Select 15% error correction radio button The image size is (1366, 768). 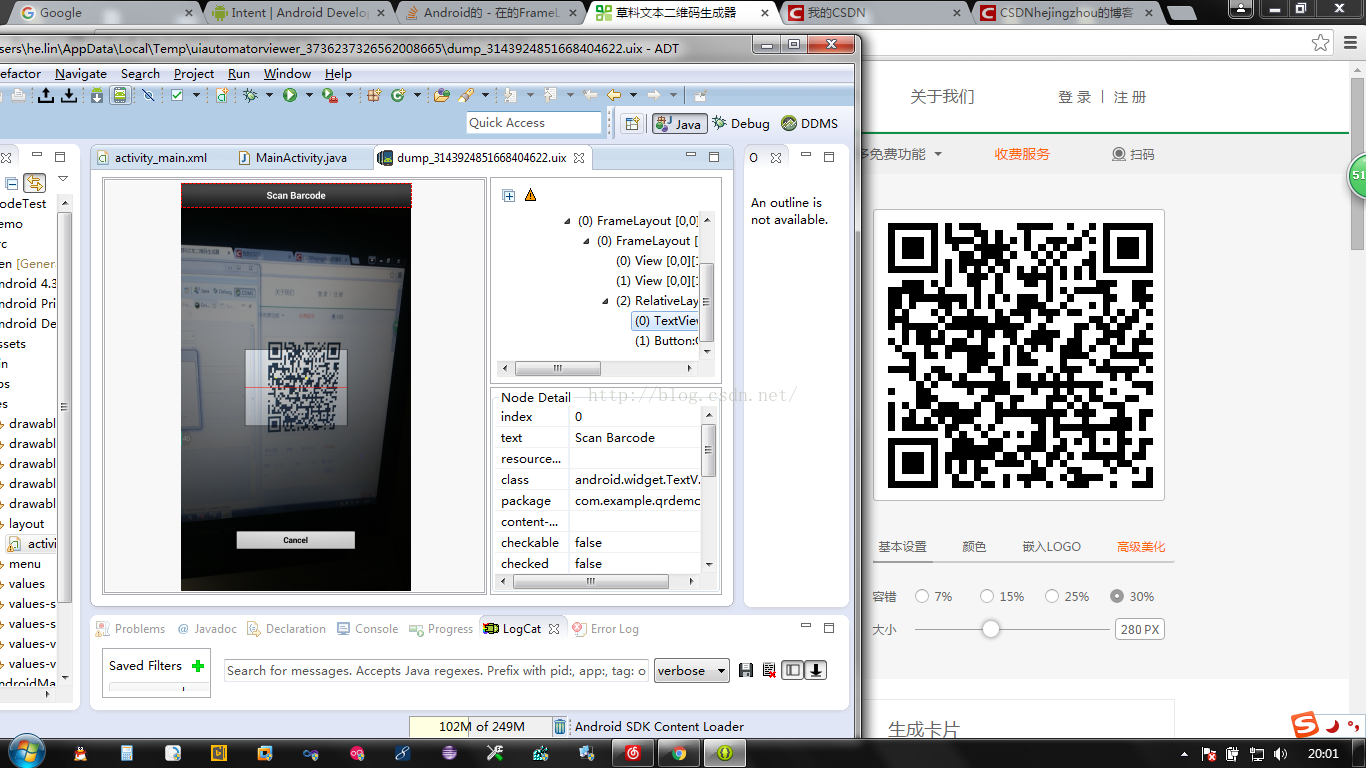987,596
